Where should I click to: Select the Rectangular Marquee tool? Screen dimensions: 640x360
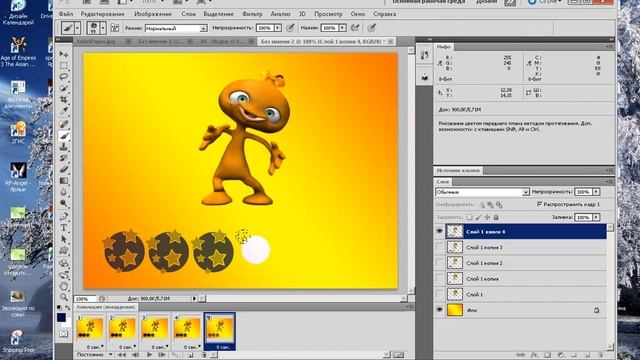[64, 66]
